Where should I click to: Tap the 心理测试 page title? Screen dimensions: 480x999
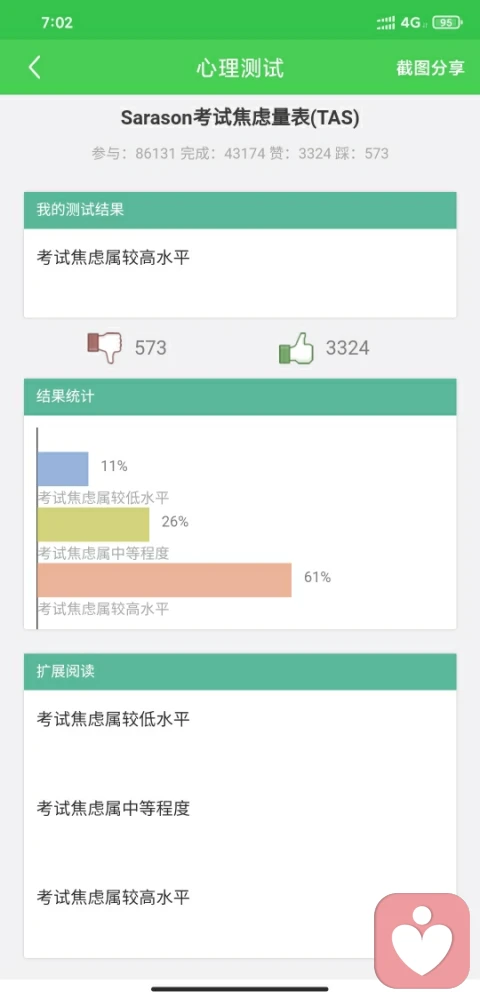tap(240, 68)
